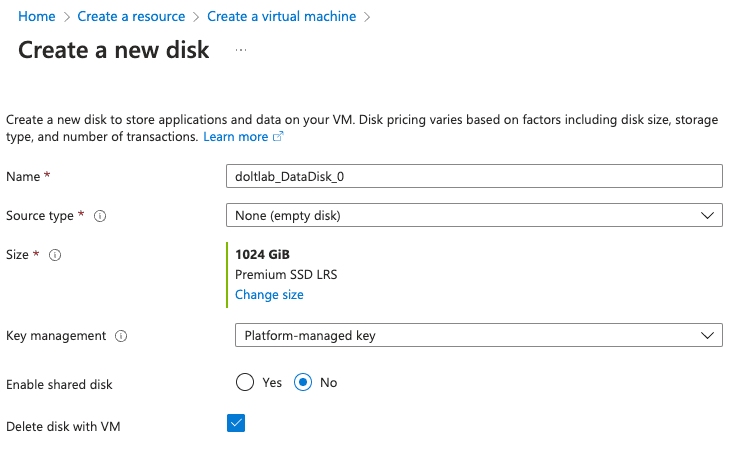Uncheck the Delete disk with VM checkbox
744x457 pixels.
point(236,423)
